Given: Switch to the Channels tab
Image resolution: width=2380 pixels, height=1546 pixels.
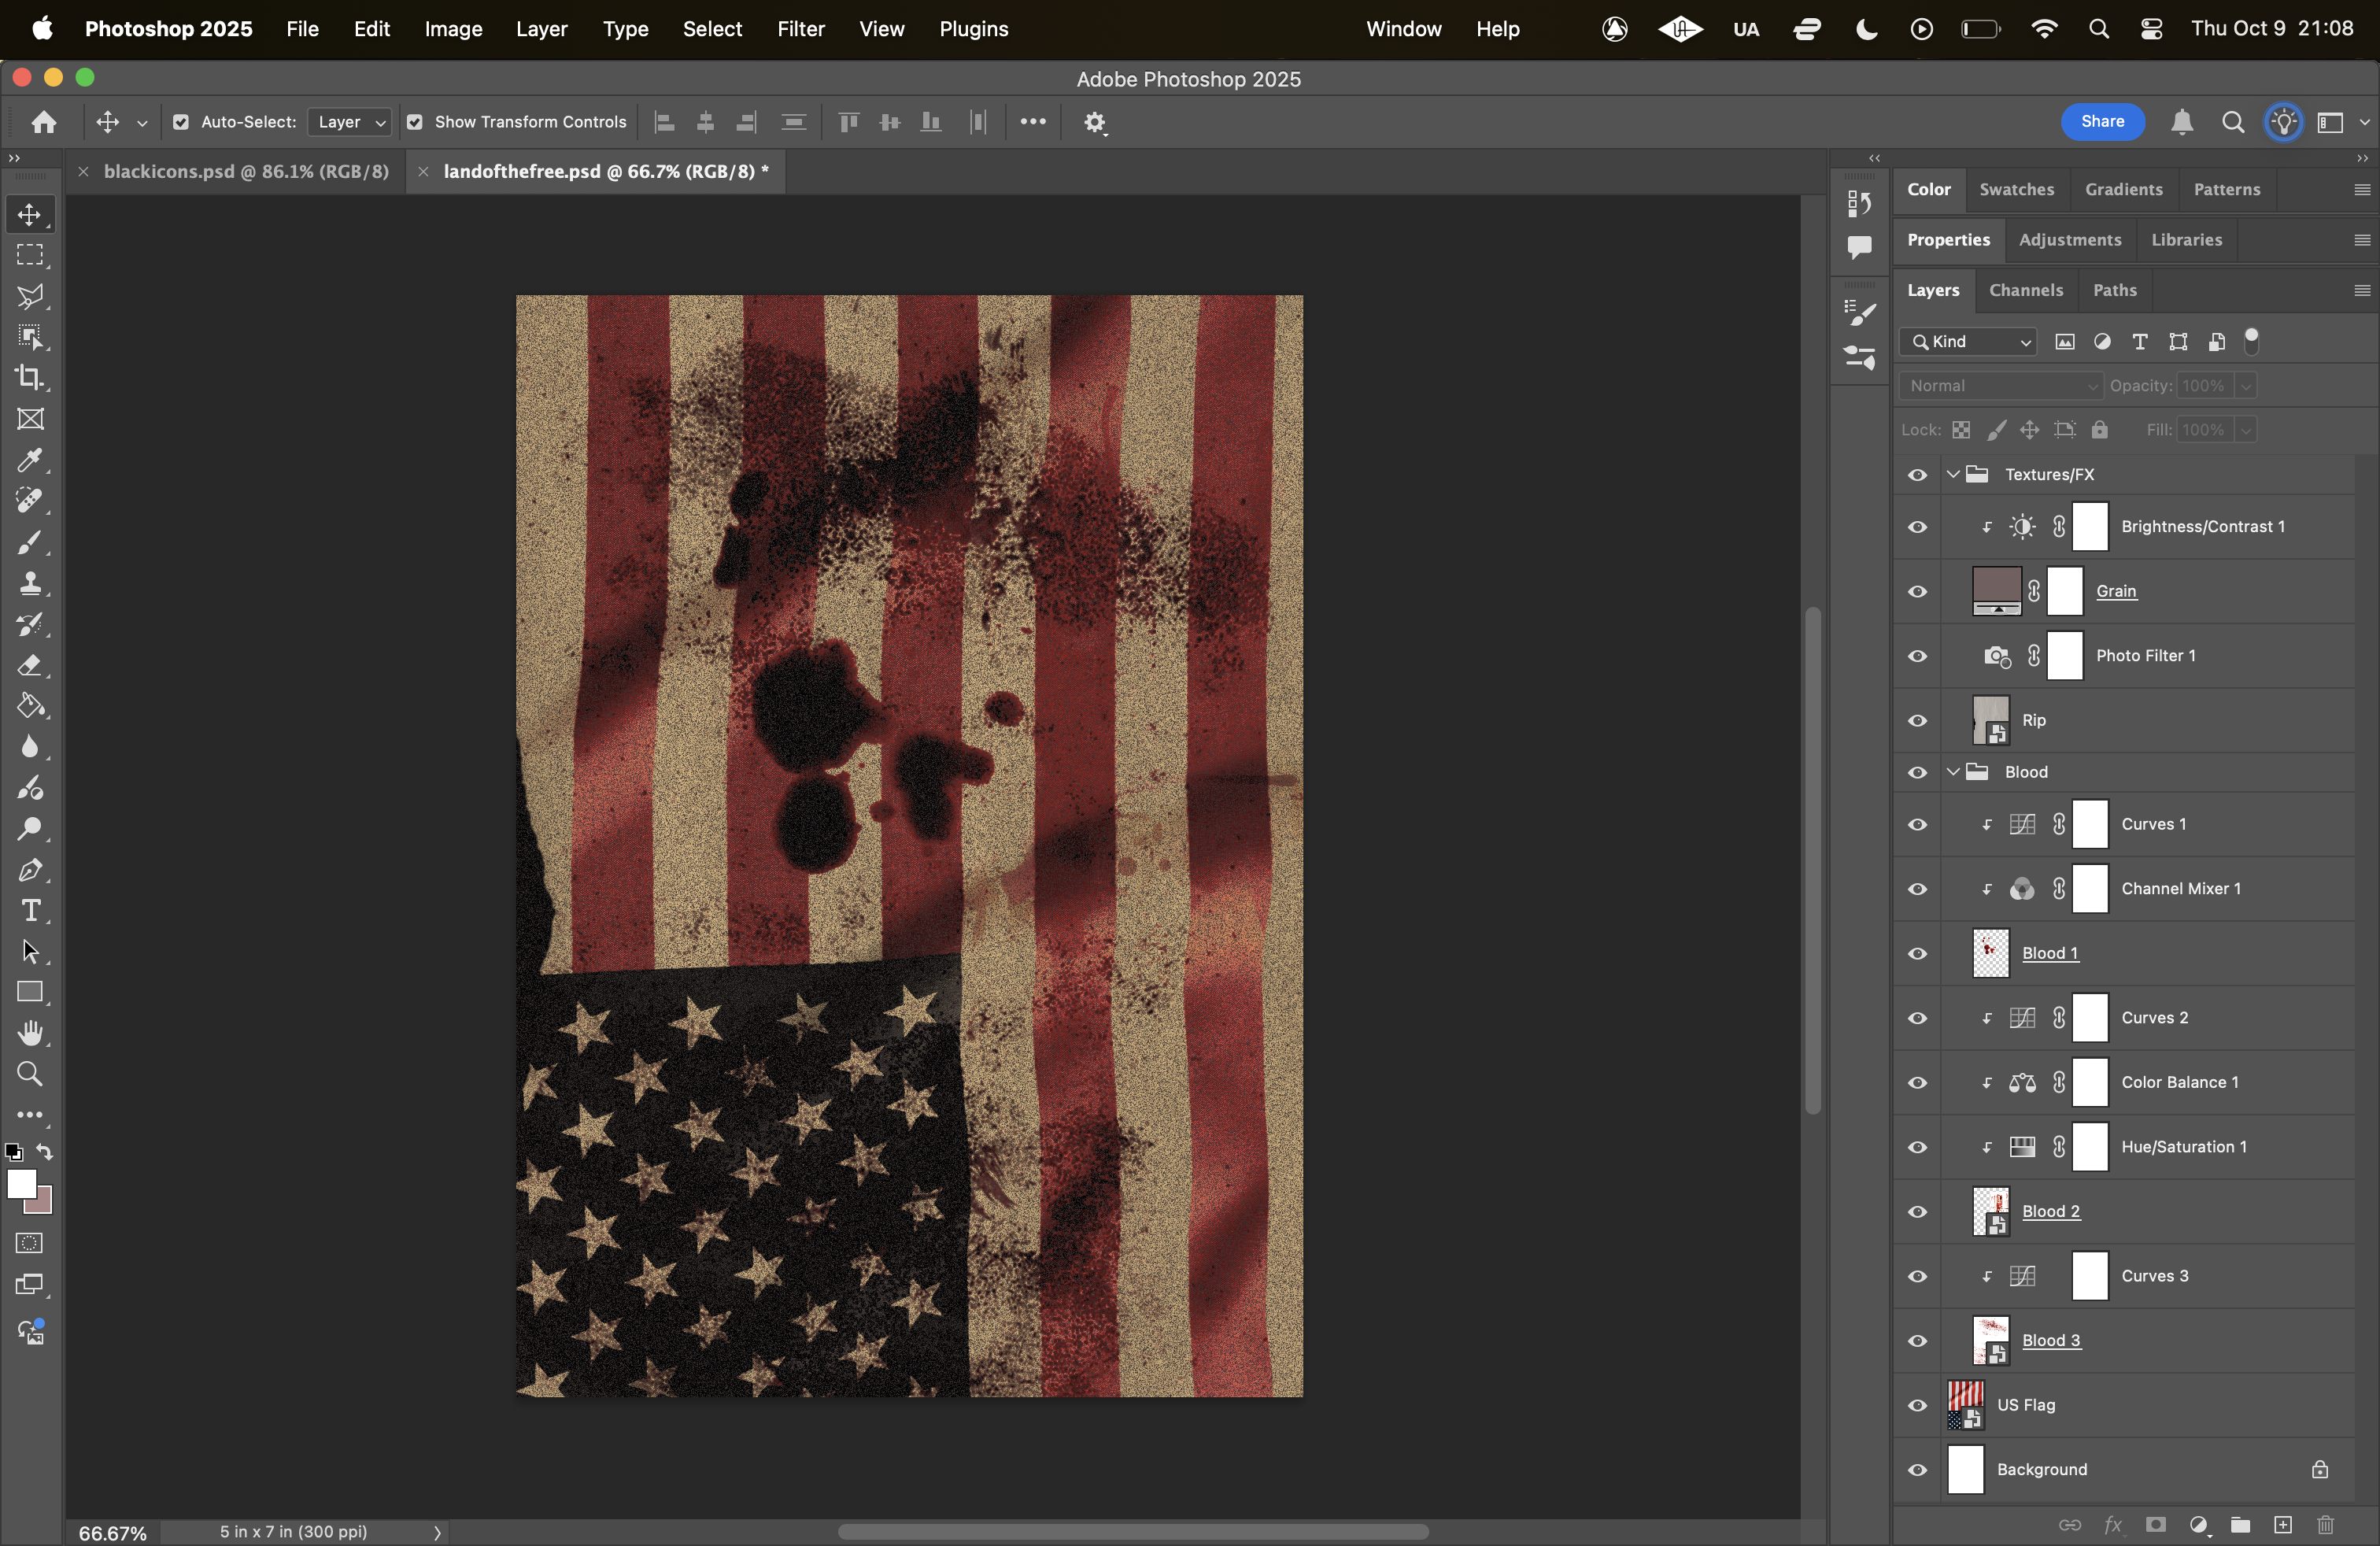Looking at the screenshot, I should [2026, 290].
